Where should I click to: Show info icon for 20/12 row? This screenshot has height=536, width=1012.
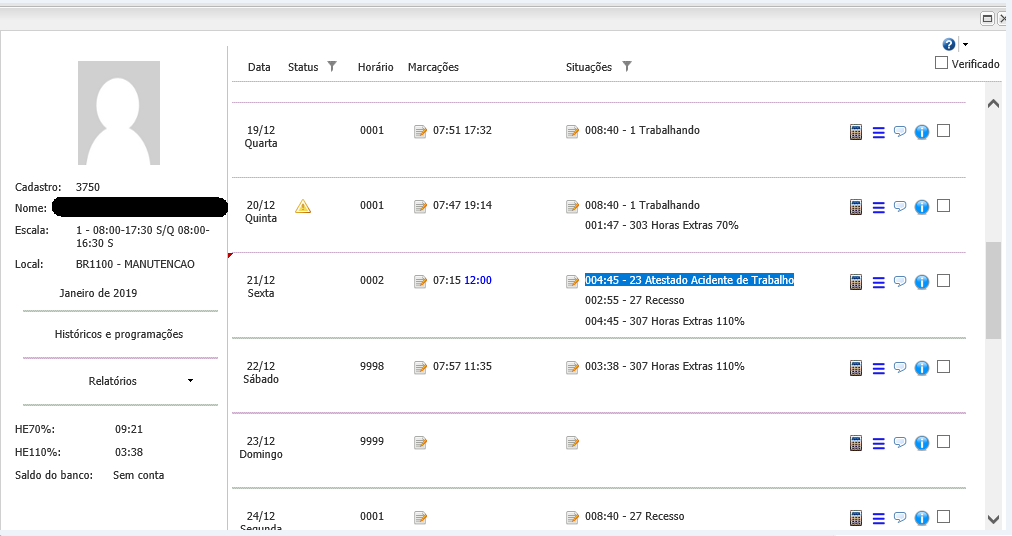922,207
